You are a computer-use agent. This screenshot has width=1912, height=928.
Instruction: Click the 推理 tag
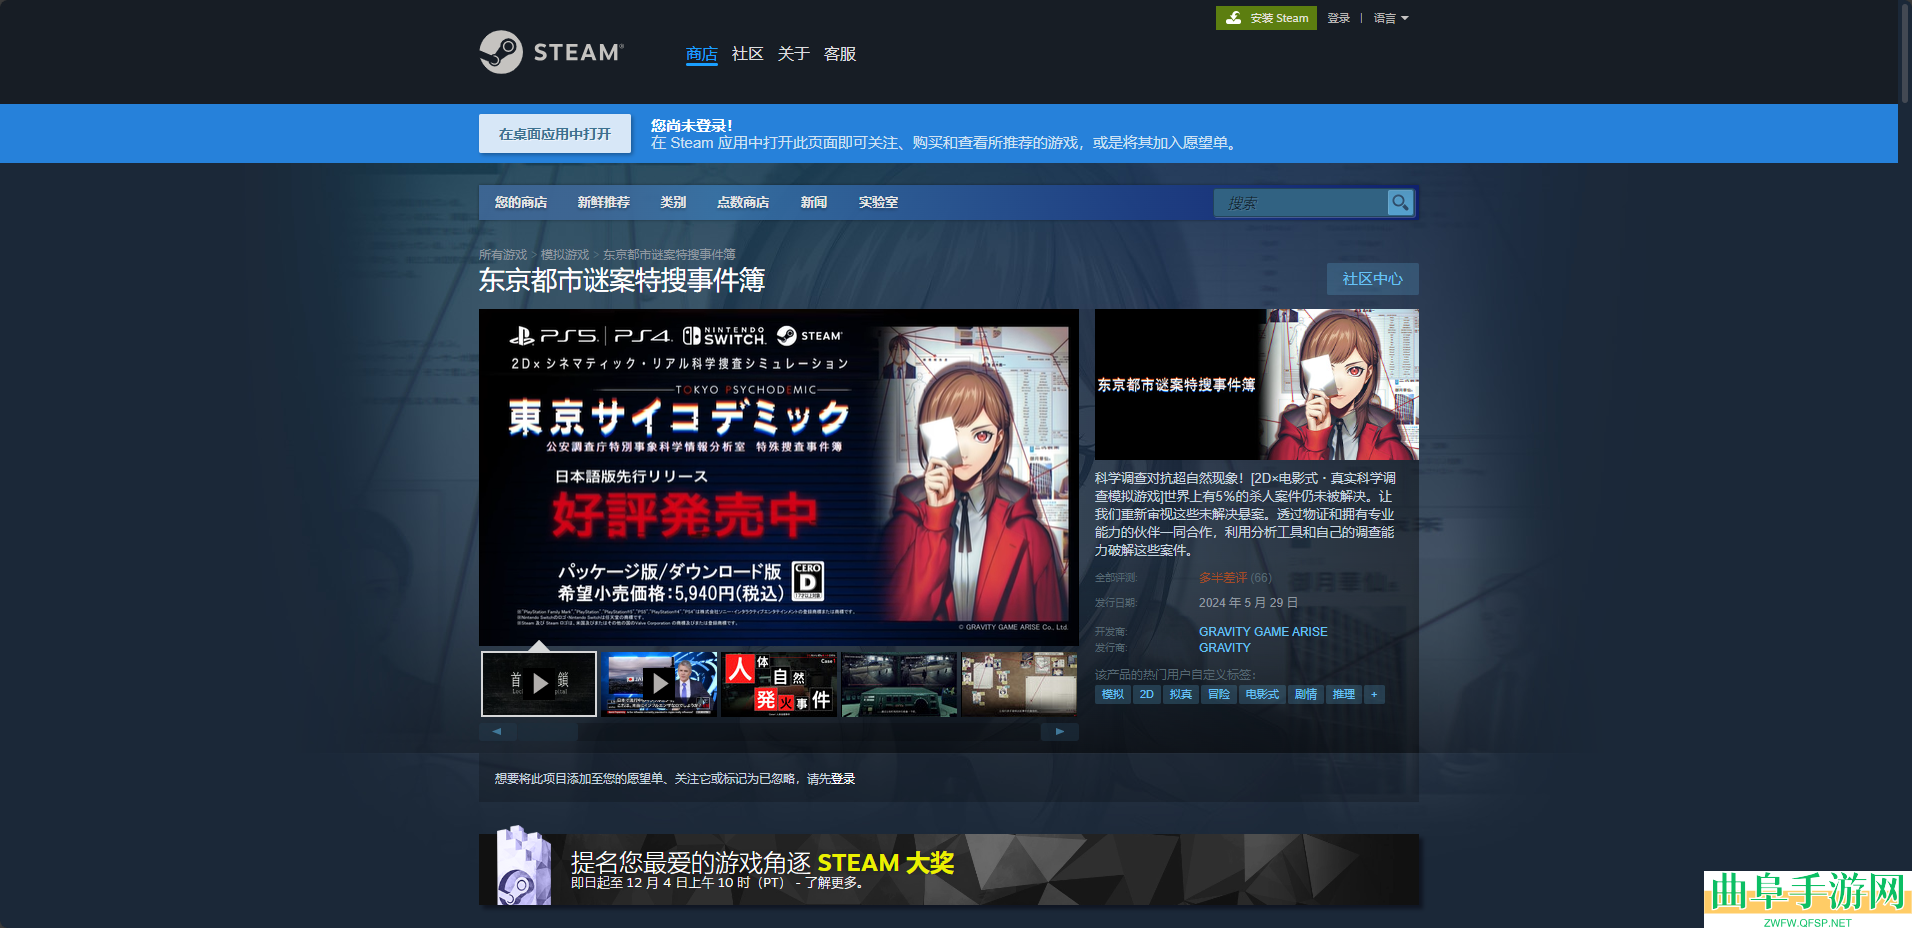pyautogui.click(x=1344, y=694)
